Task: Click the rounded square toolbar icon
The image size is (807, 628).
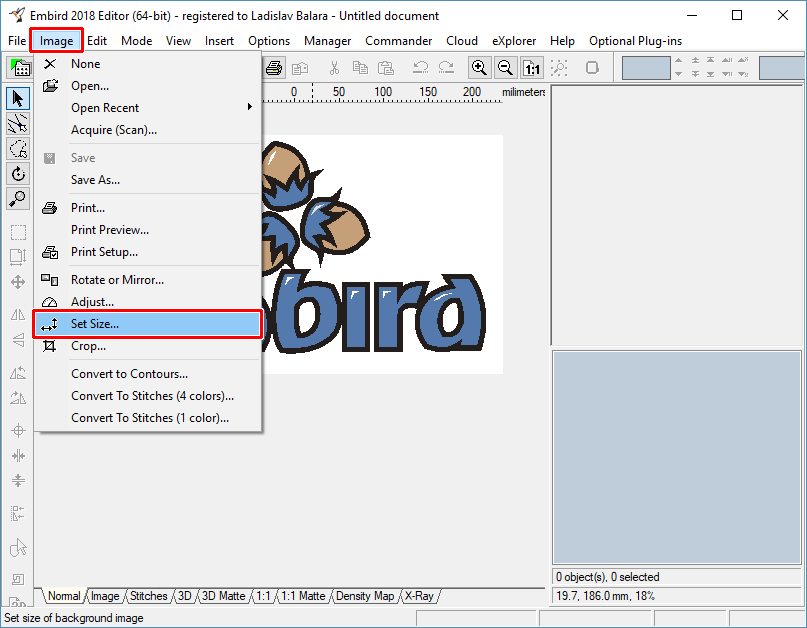Action: click(592, 68)
